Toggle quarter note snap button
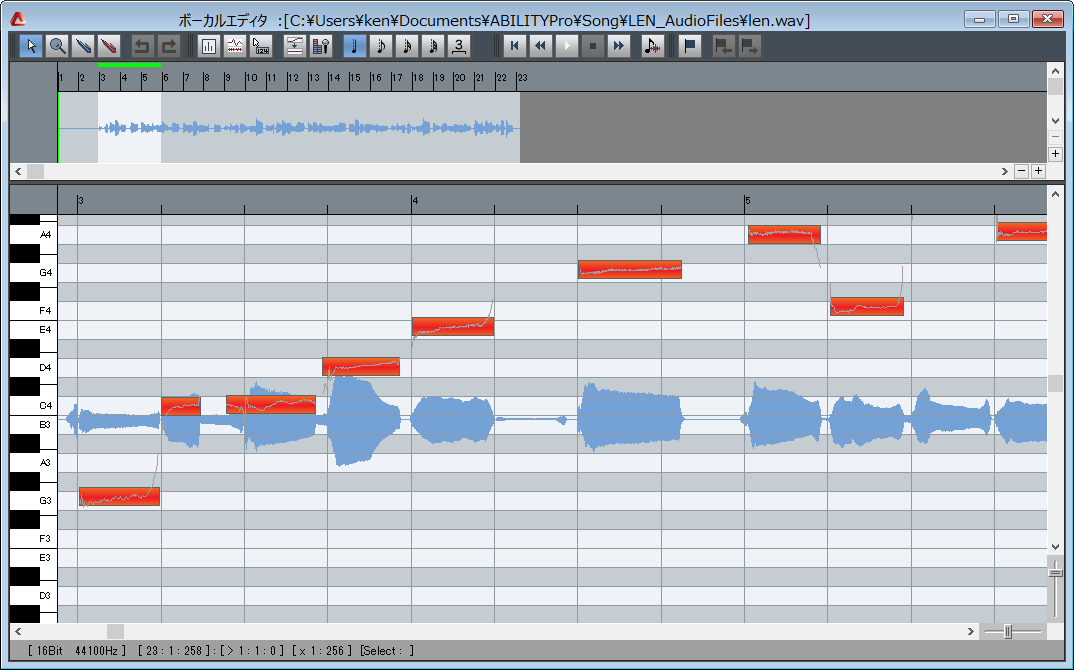This screenshot has width=1074, height=670. (x=355, y=46)
